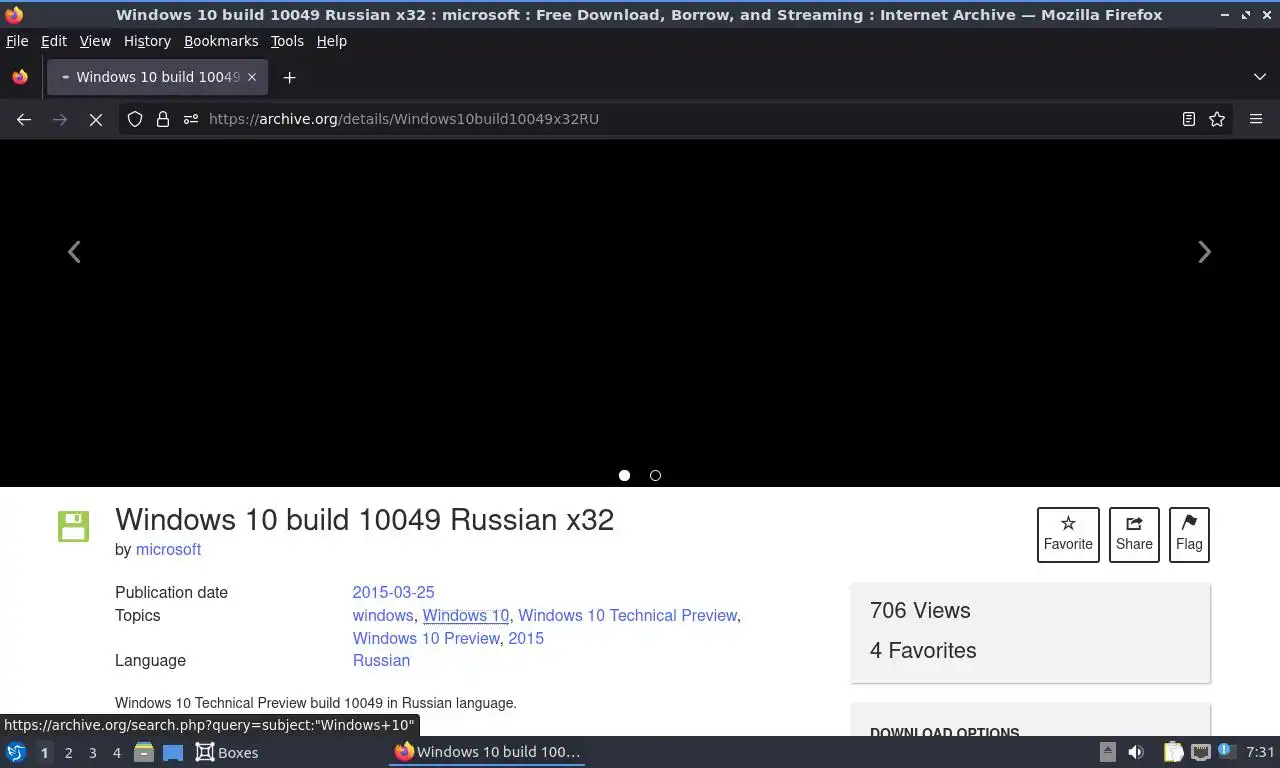
Task: Open the blue desktop taskbar icon
Action: [172, 752]
